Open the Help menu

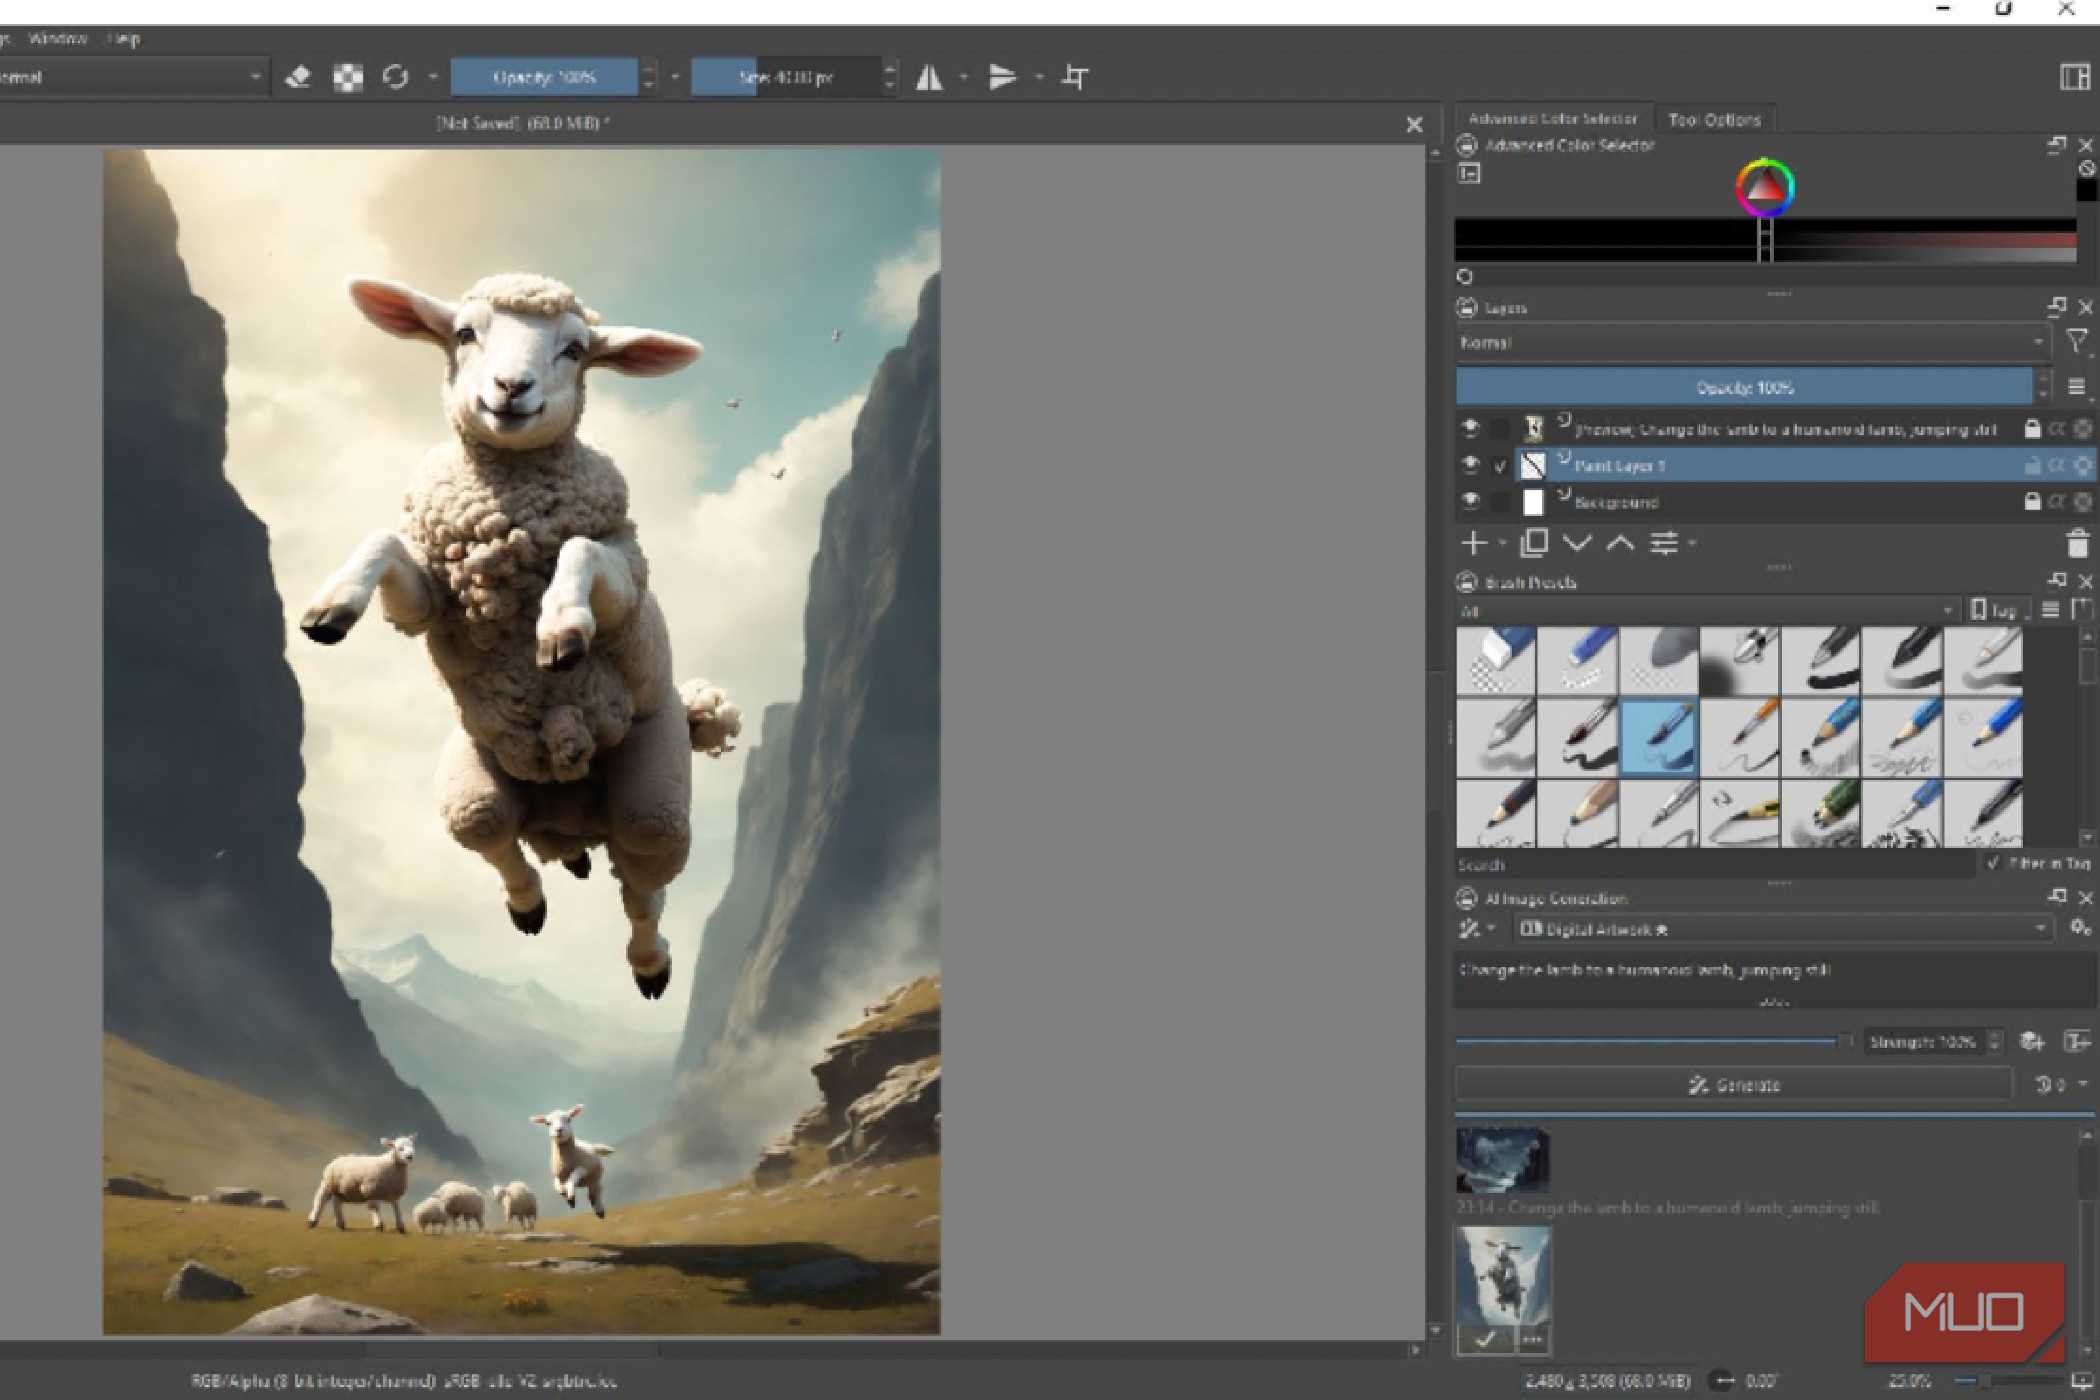[x=123, y=38]
